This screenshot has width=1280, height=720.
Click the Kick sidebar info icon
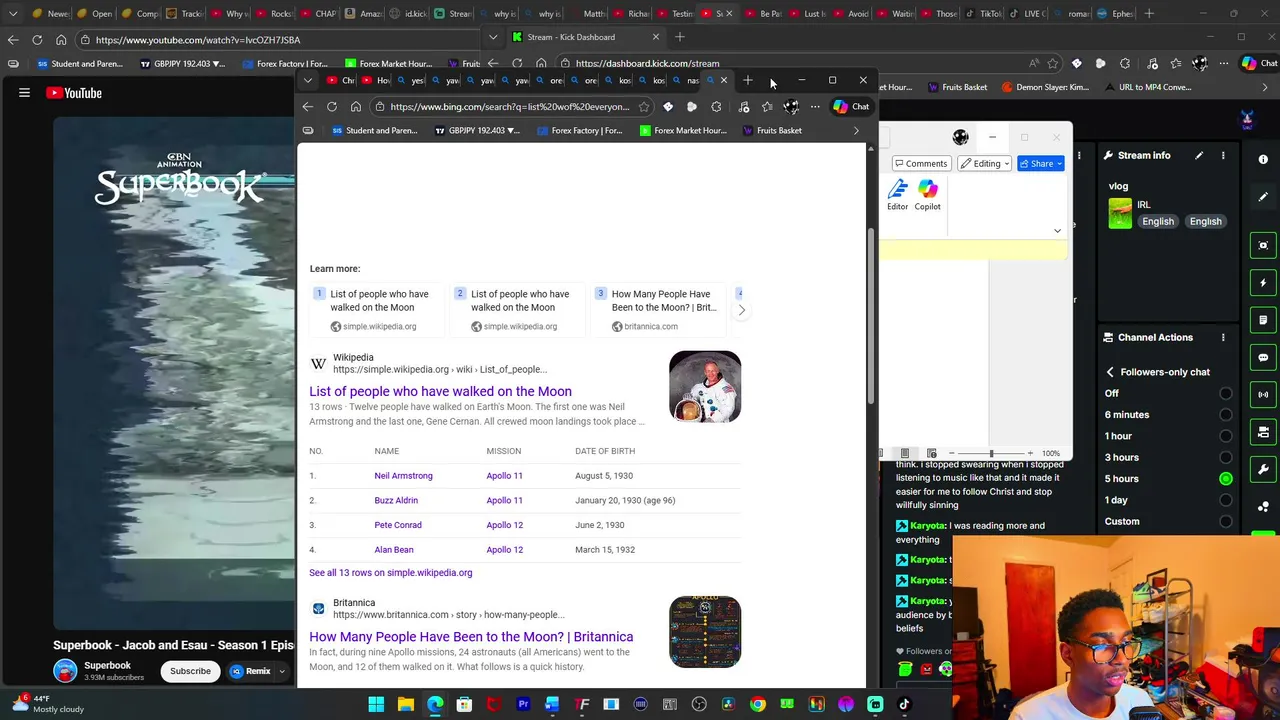click(x=1263, y=160)
